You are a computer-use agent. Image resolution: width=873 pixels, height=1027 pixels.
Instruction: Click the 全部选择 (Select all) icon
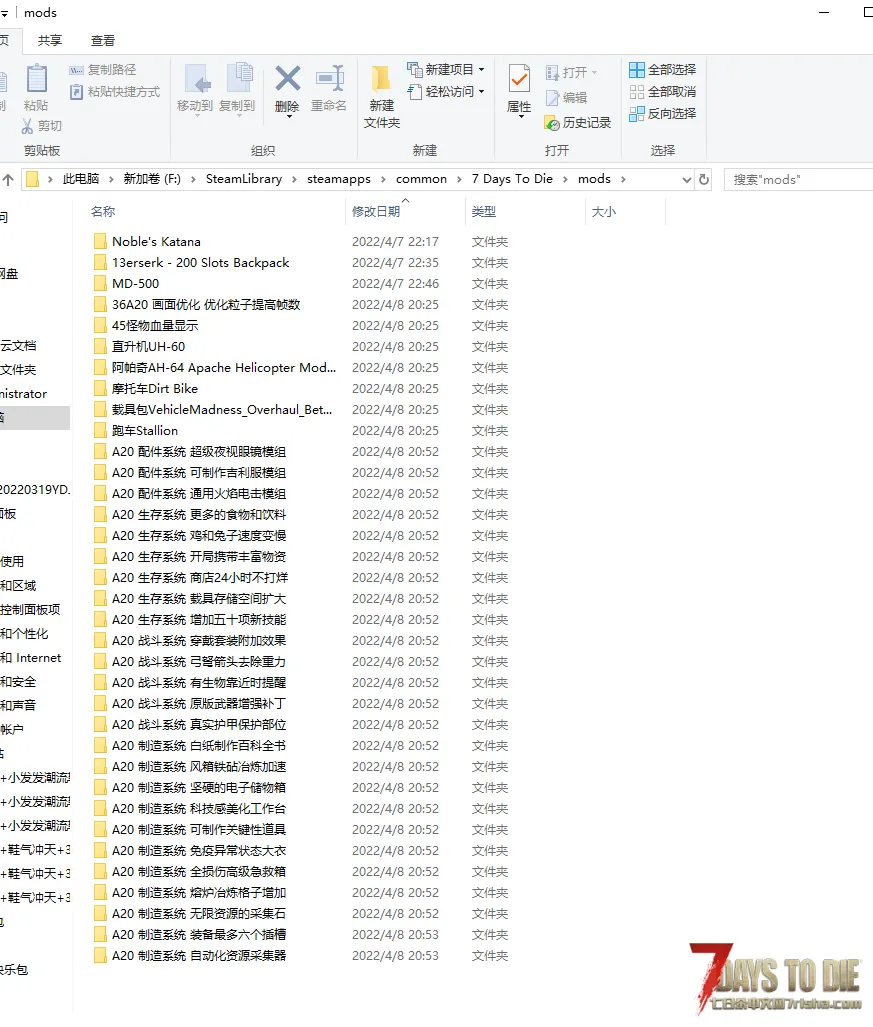637,69
